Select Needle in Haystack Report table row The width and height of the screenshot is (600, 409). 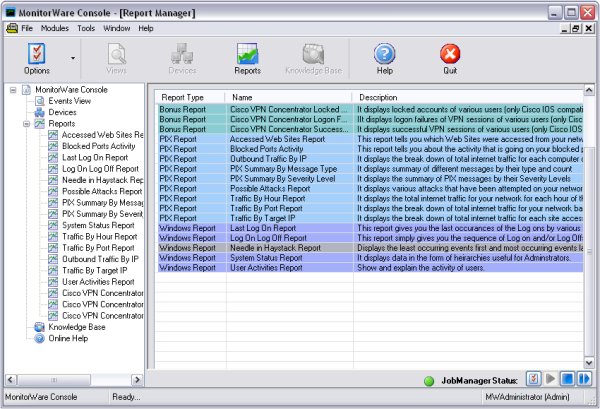pos(370,248)
